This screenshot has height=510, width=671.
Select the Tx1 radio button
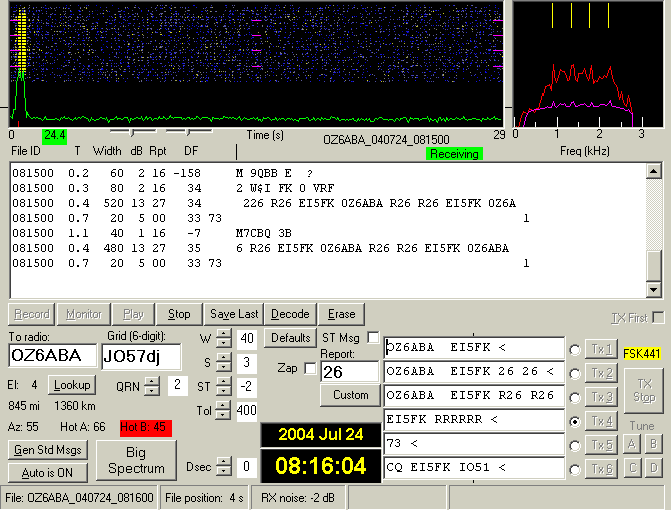coord(576,349)
